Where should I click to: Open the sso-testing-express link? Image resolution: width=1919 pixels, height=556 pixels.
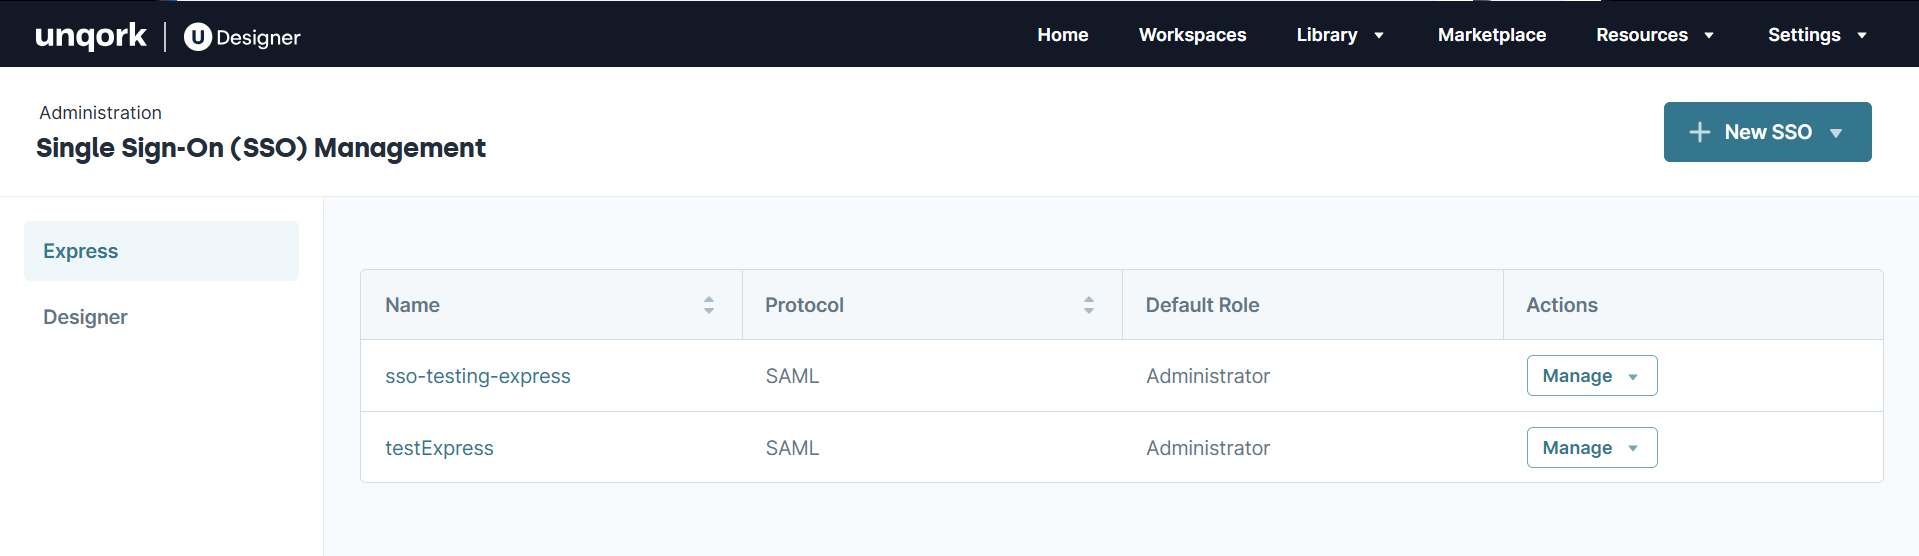[478, 376]
